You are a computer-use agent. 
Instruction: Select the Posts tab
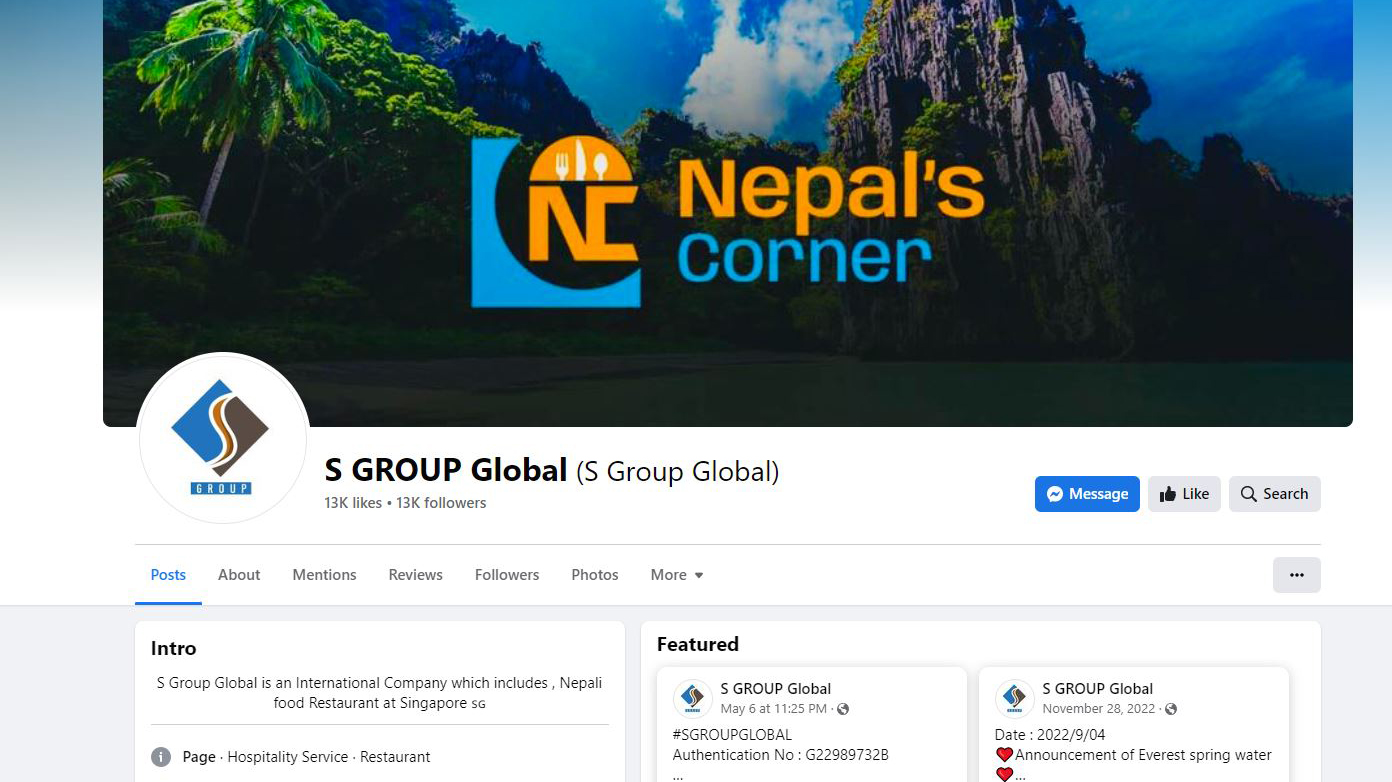coord(168,575)
